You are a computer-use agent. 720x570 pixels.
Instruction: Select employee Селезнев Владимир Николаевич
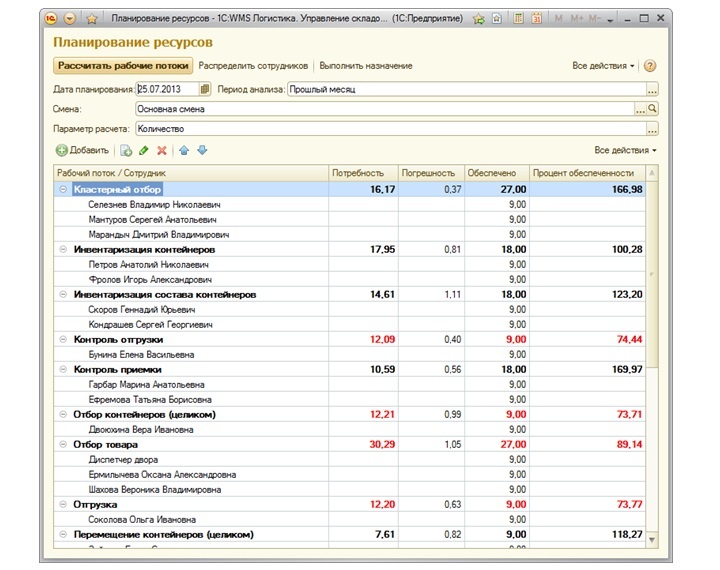click(x=154, y=204)
